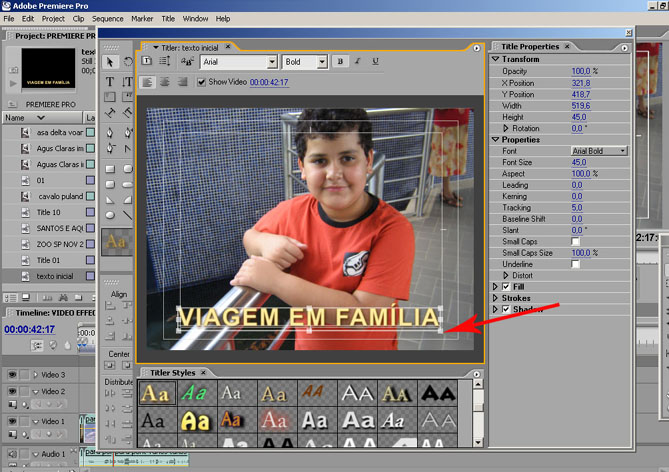Viewport: 669px width, 472px height.
Task: Select the arrow Selection tool in Titler
Action: point(110,62)
